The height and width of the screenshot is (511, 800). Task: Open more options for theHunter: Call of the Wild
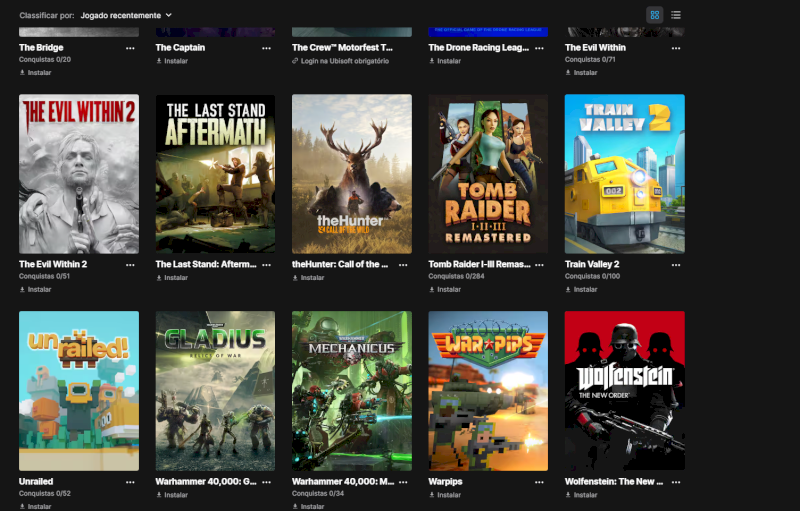(x=403, y=265)
